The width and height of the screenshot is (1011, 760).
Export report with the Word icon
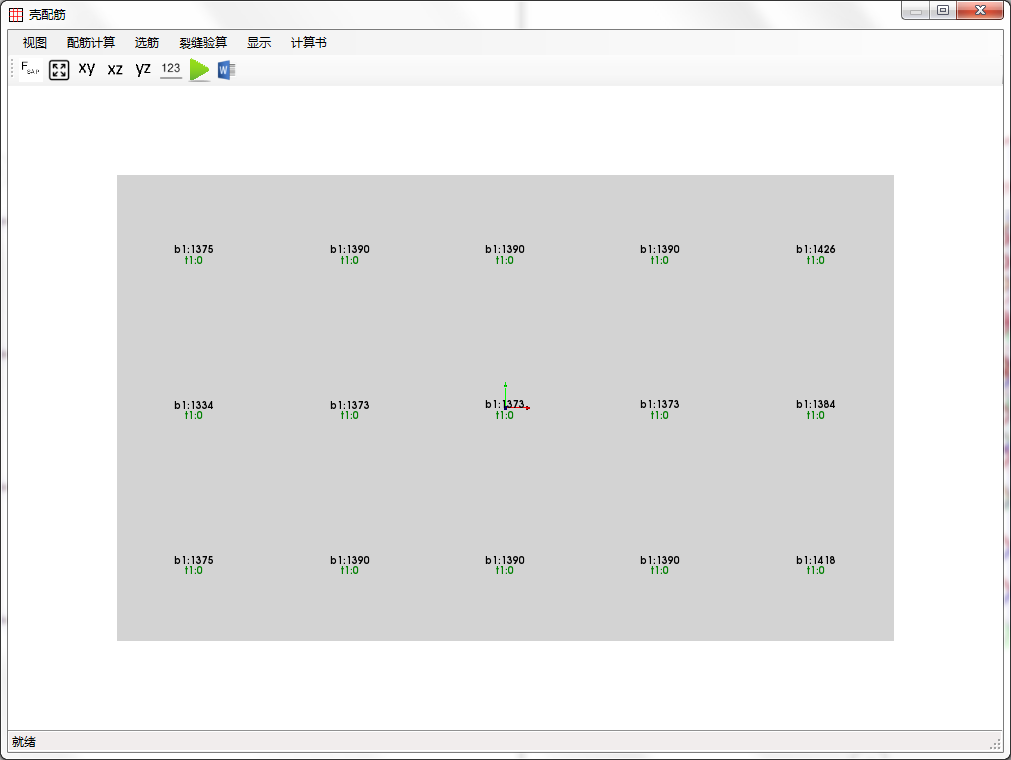(x=226, y=70)
